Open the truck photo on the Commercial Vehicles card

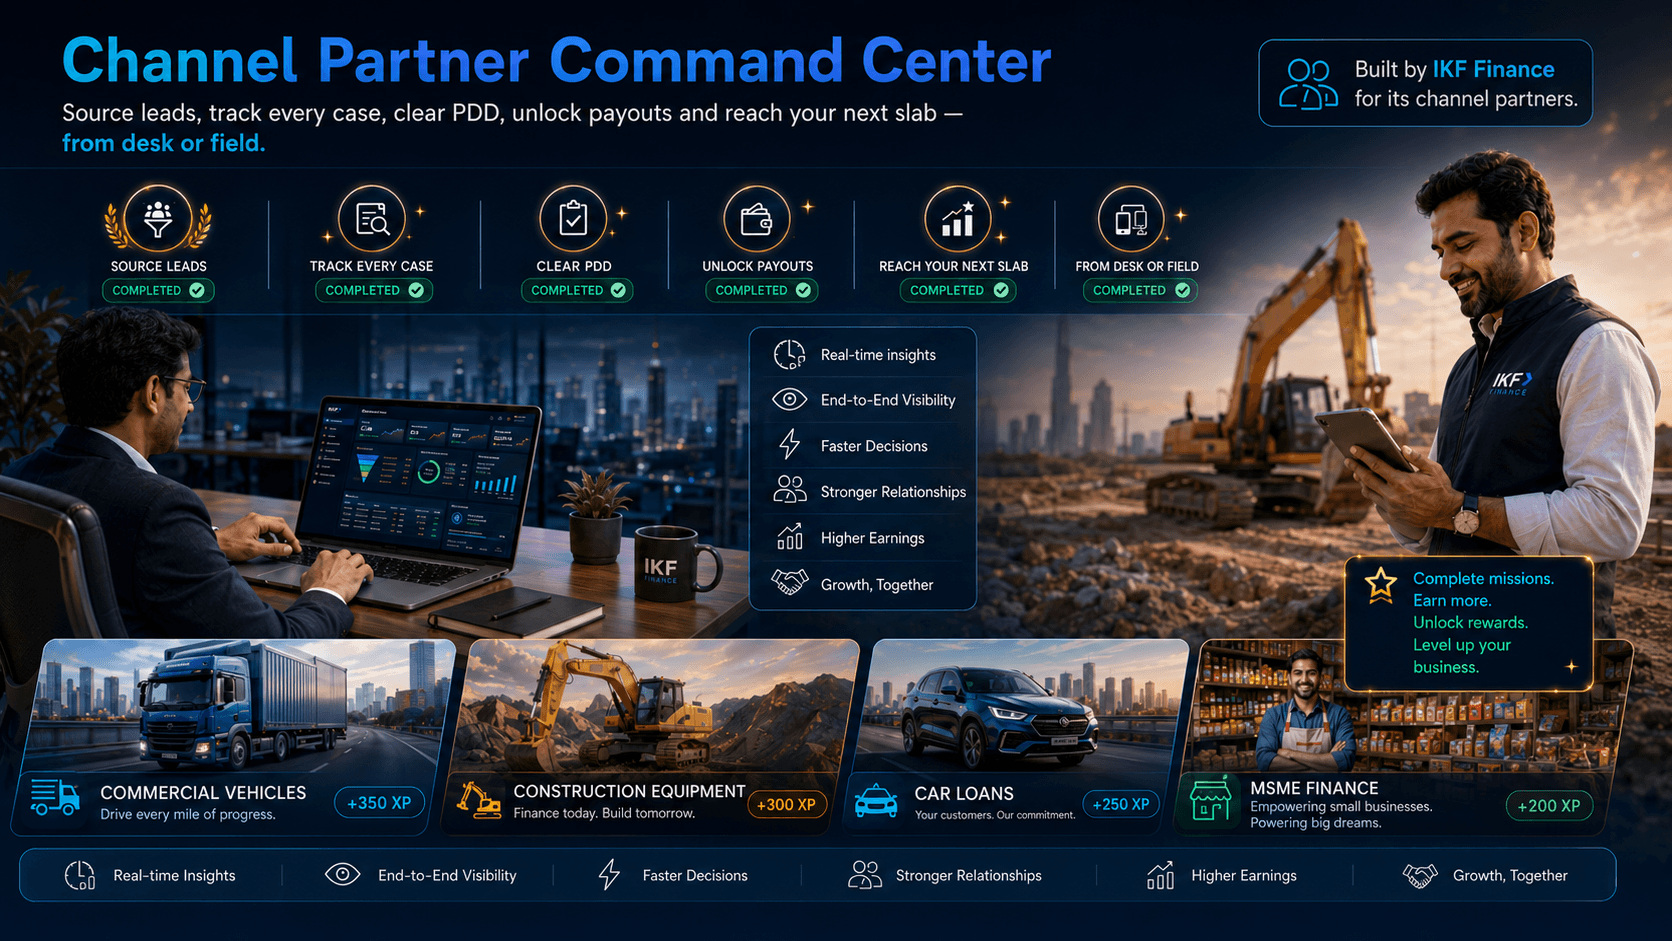238,706
